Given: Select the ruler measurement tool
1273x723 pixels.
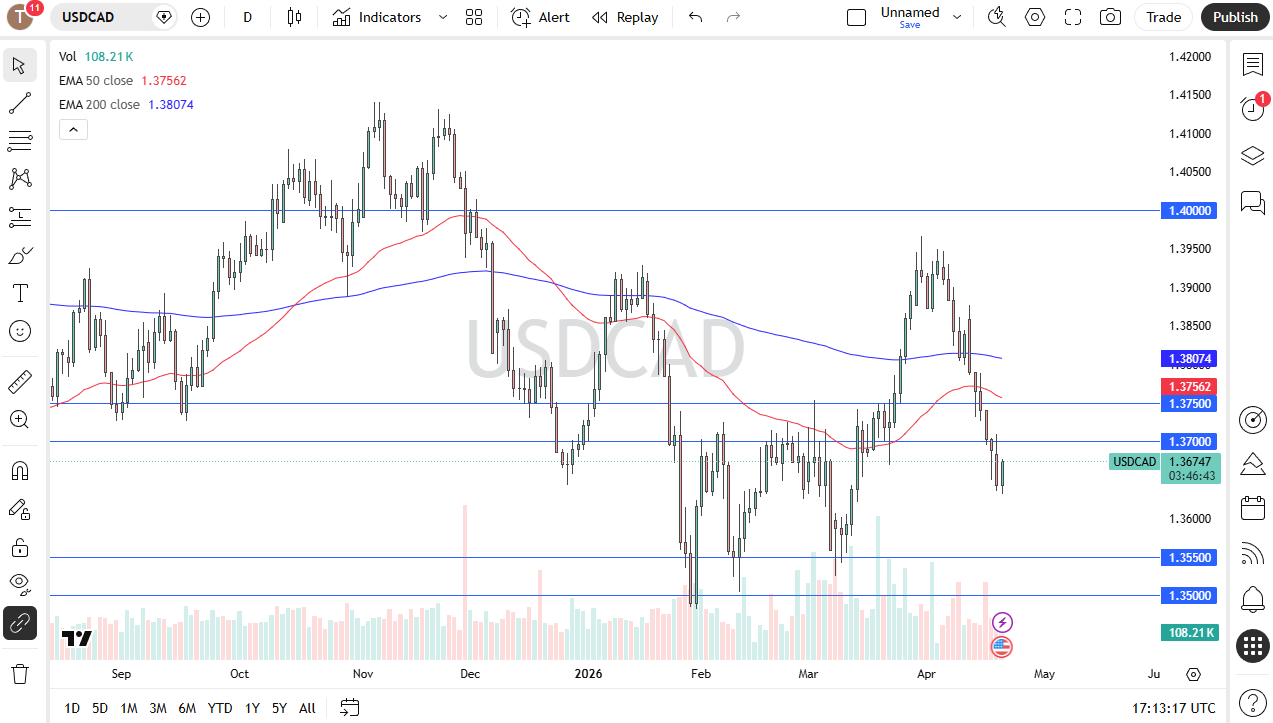Looking at the screenshot, I should tap(20, 381).
